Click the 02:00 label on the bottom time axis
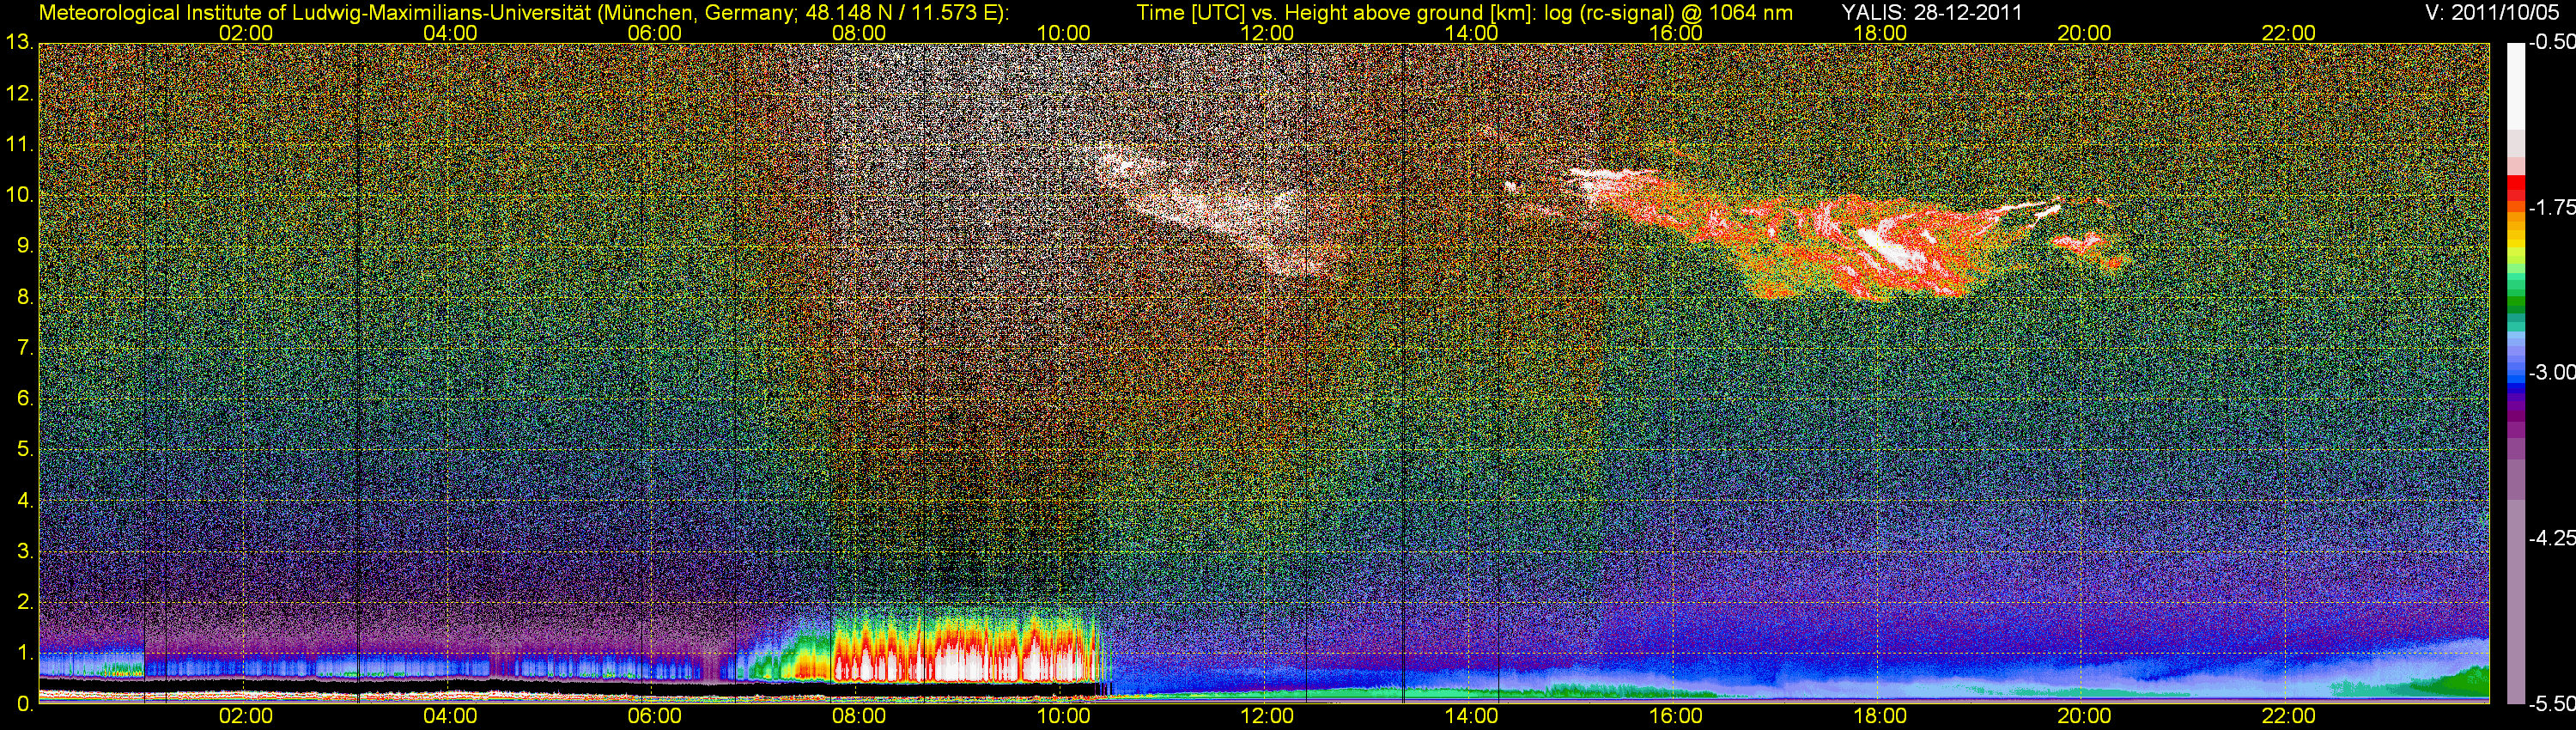The width and height of the screenshot is (2576, 730). [246, 716]
